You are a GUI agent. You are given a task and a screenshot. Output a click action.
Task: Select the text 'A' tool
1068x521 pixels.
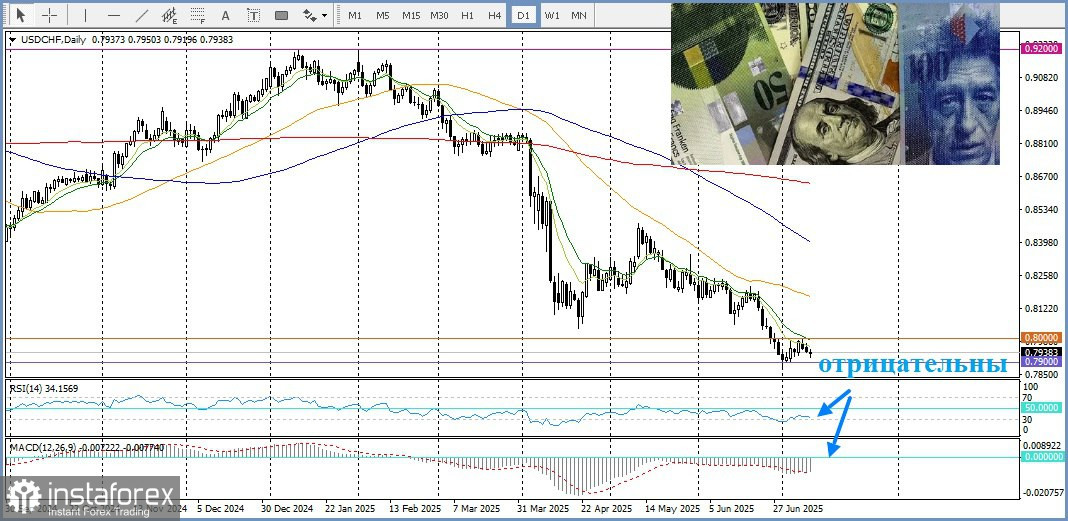[x=225, y=14]
